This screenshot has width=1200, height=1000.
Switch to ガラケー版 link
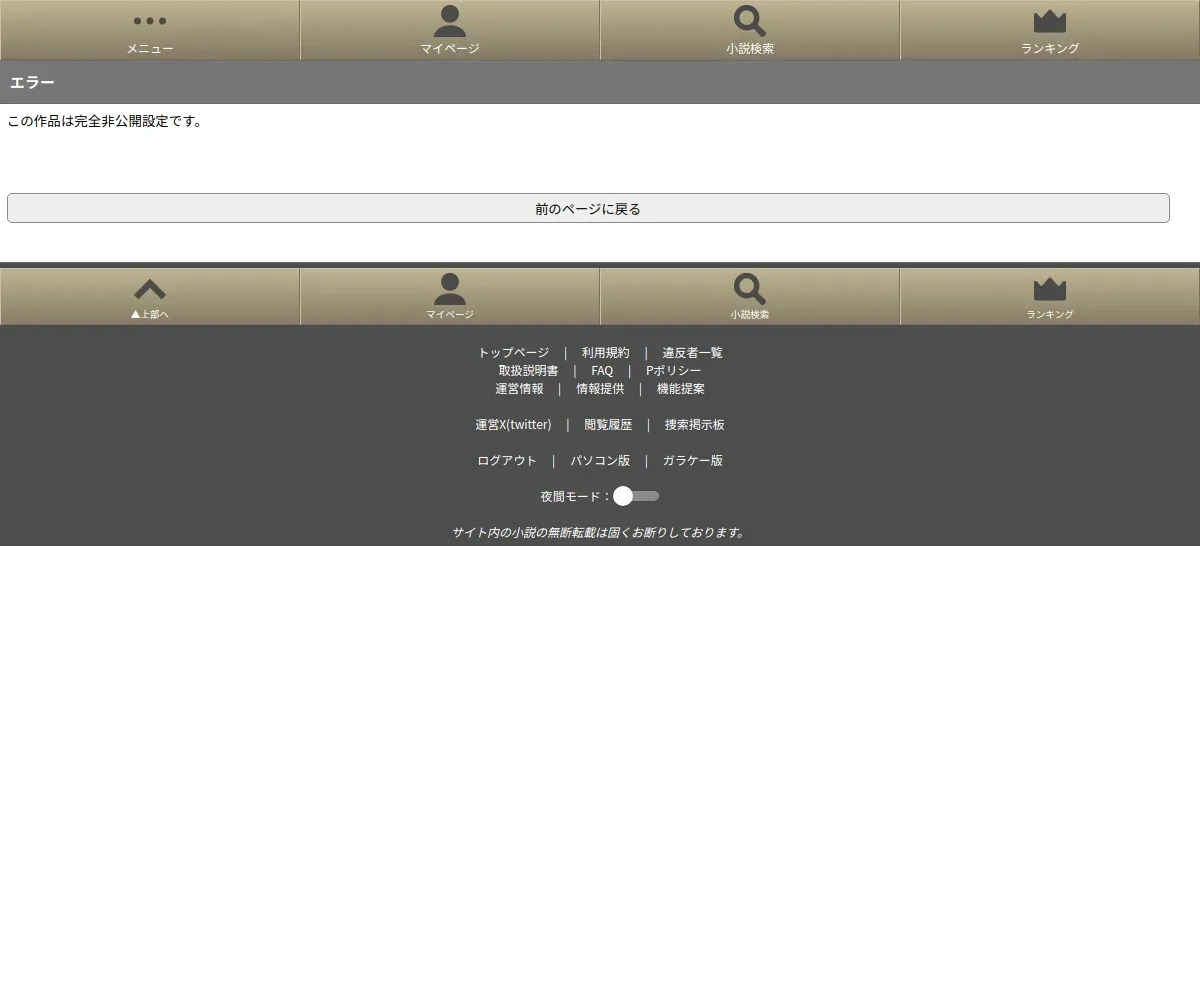point(693,461)
